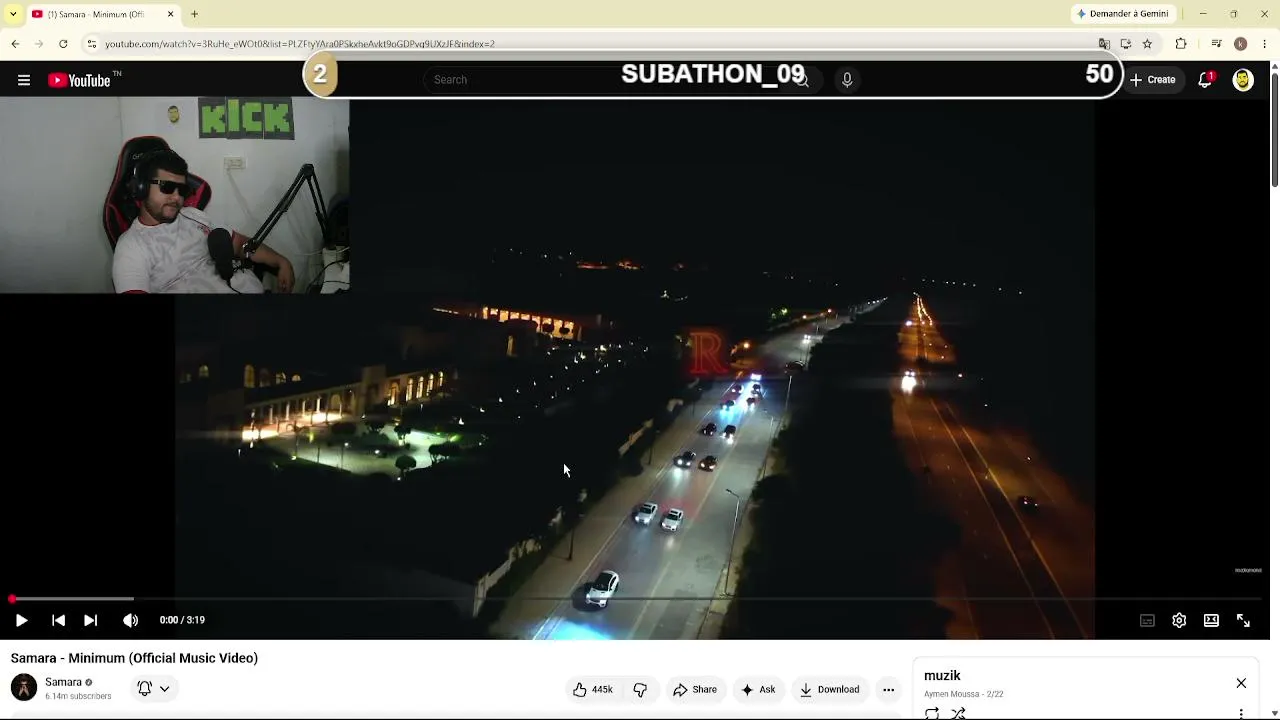1280x720 pixels.
Task: Click the 6.14m subscribers text
Action: pos(78,696)
